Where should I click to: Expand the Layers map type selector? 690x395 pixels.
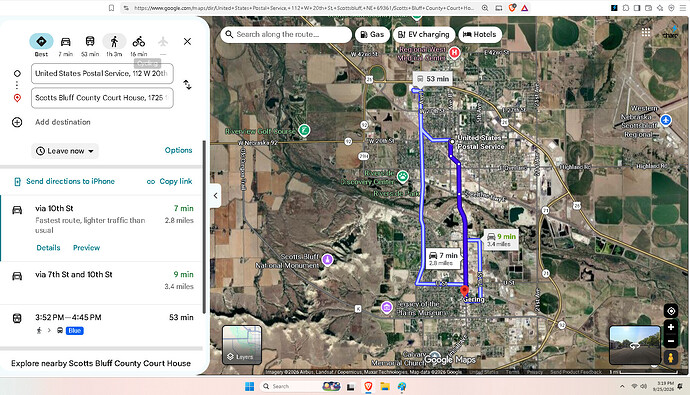click(x=242, y=344)
